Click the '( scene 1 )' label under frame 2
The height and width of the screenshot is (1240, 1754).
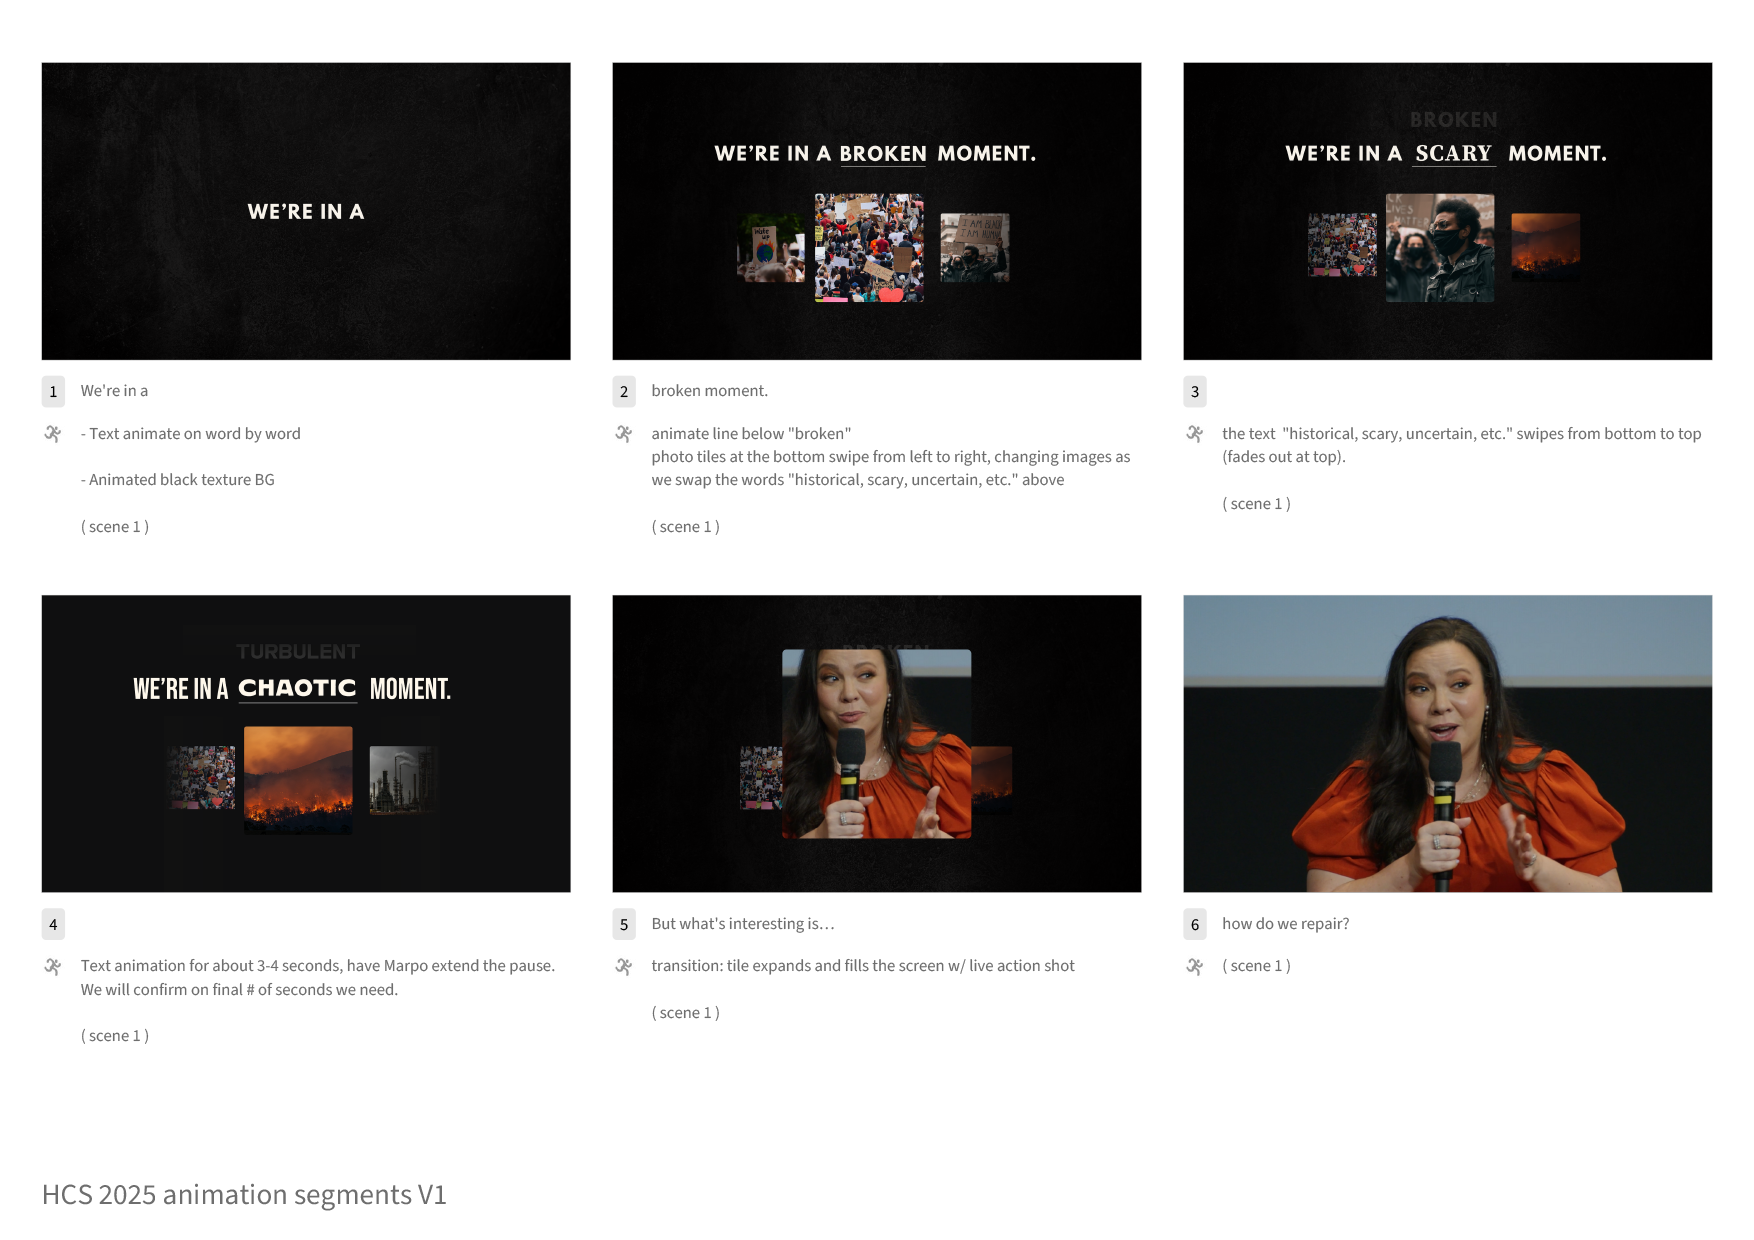(x=686, y=527)
